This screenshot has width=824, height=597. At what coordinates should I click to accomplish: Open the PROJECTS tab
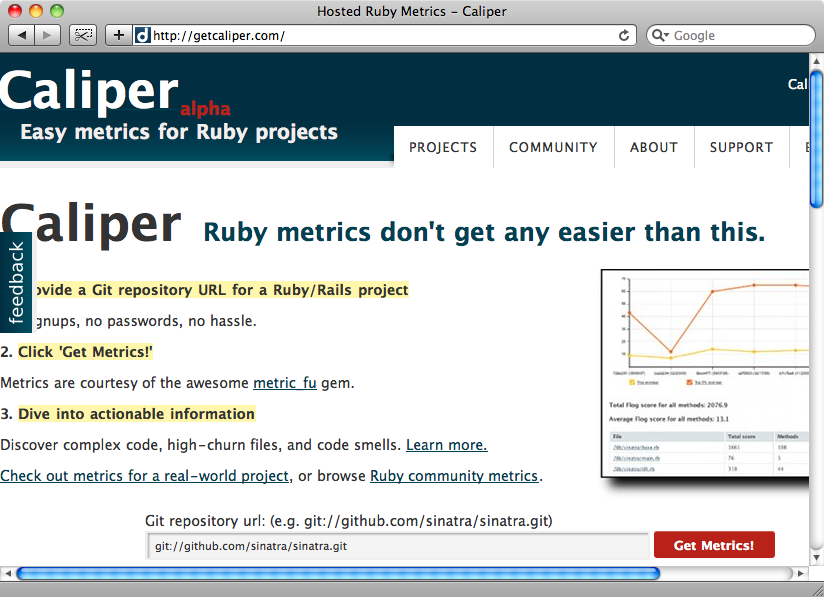point(443,147)
